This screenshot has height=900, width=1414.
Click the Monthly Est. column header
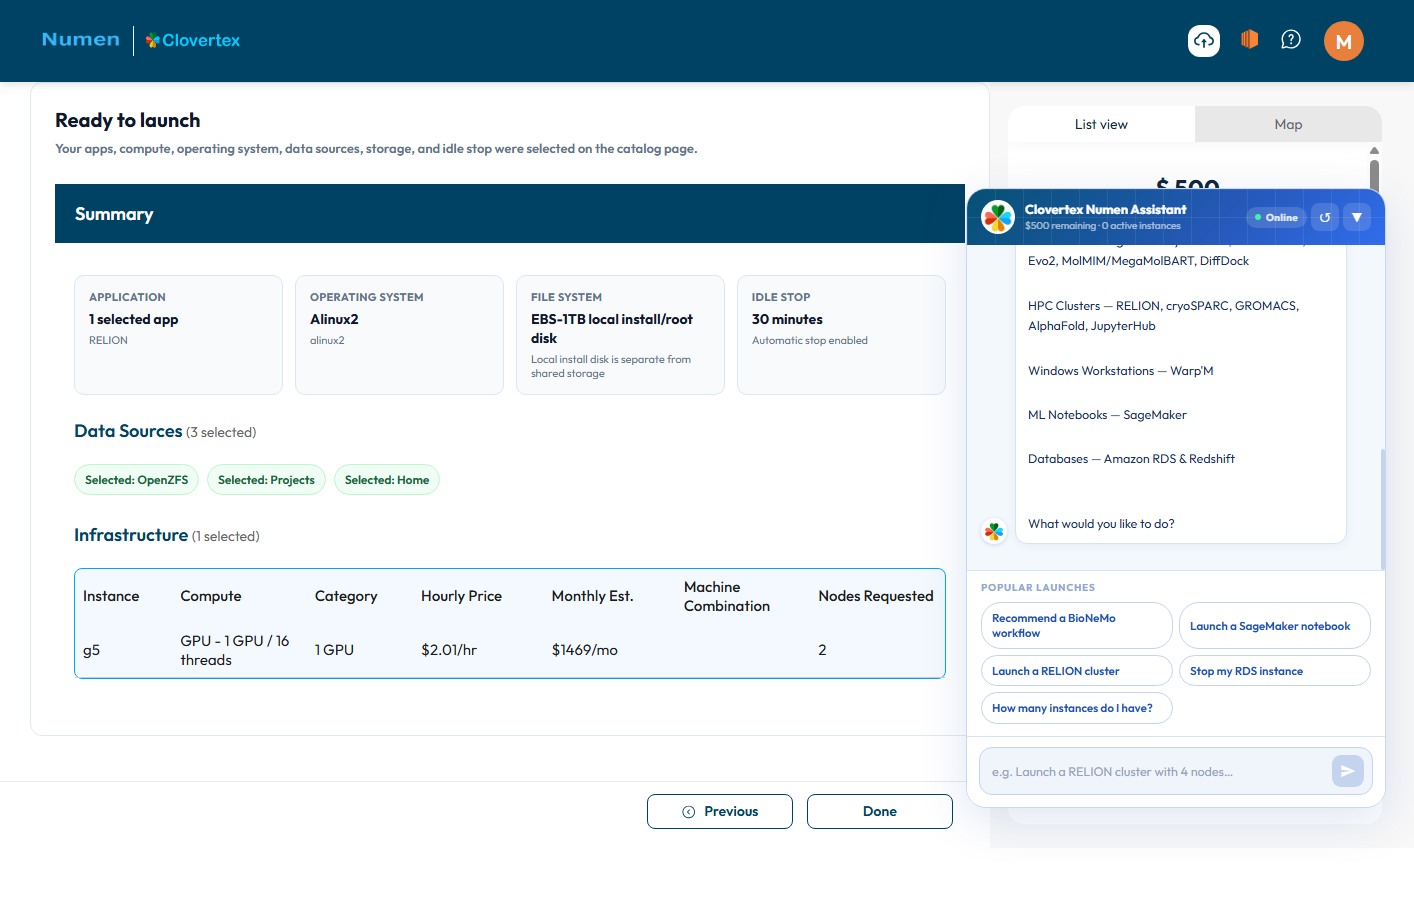pos(592,596)
